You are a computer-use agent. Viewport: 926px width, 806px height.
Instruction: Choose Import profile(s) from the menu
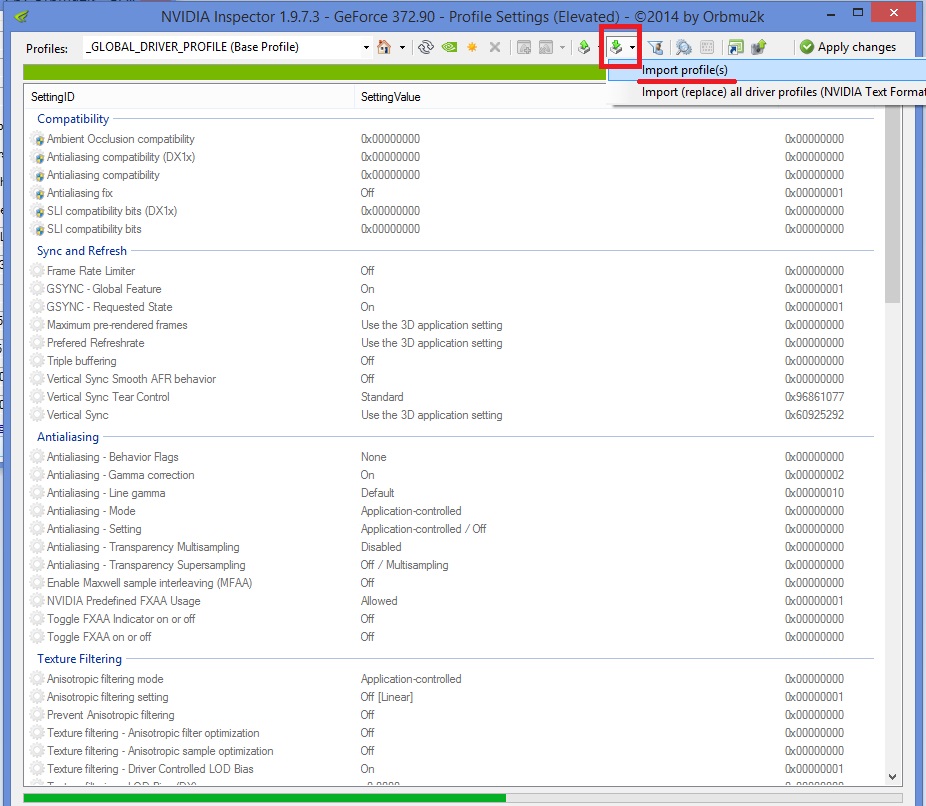[767, 70]
